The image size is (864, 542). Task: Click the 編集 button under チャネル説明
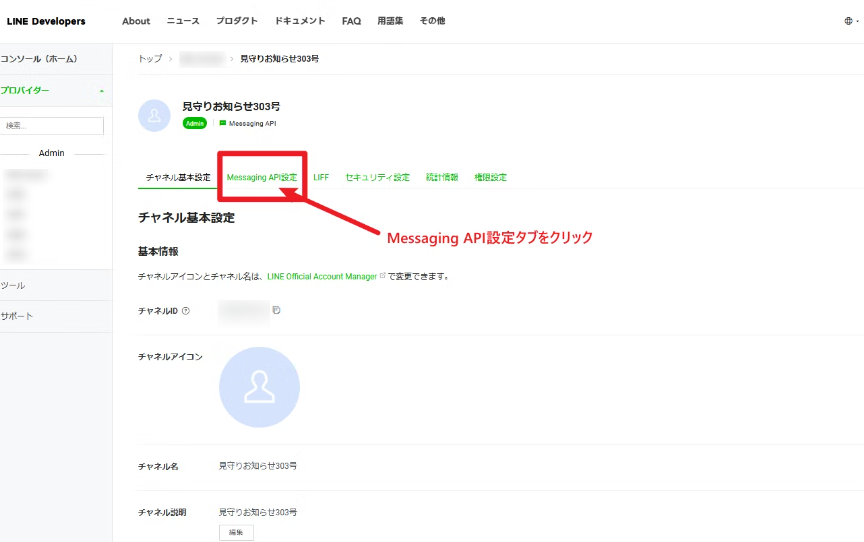click(236, 533)
